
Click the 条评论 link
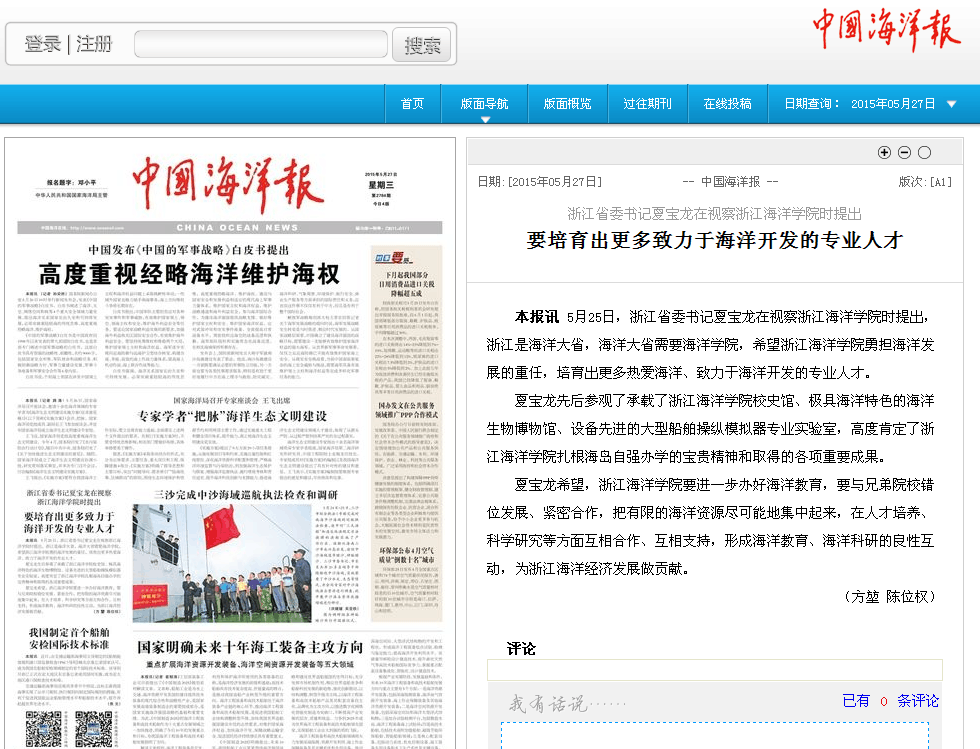[x=918, y=701]
